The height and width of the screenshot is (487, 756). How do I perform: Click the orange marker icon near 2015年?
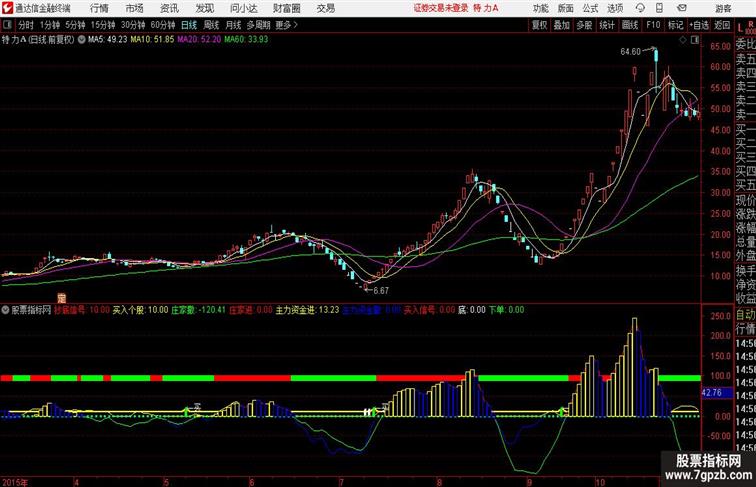tap(61, 298)
